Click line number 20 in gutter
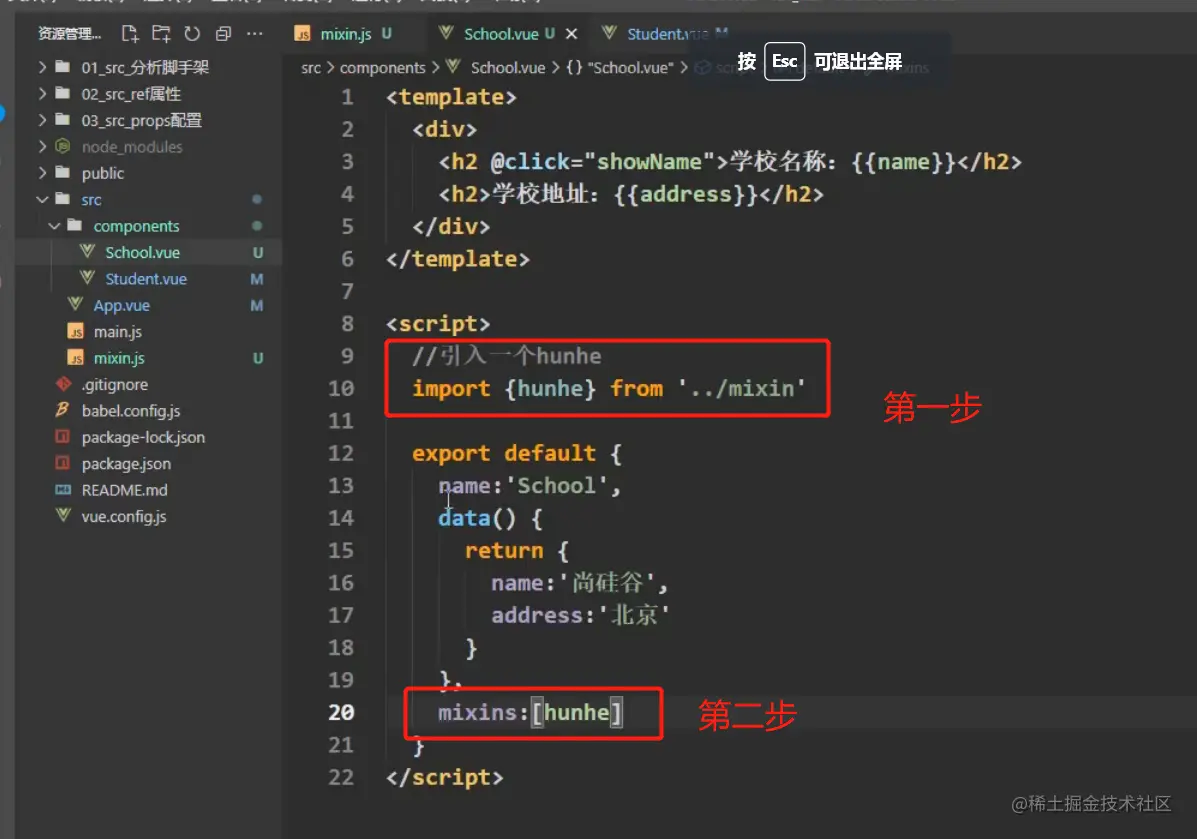The width and height of the screenshot is (1197, 839). (341, 712)
